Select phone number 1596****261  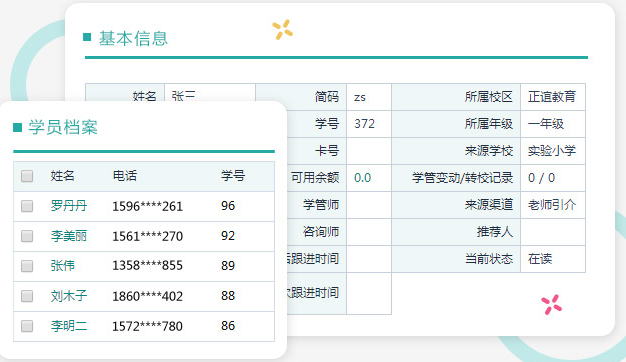tap(147, 206)
